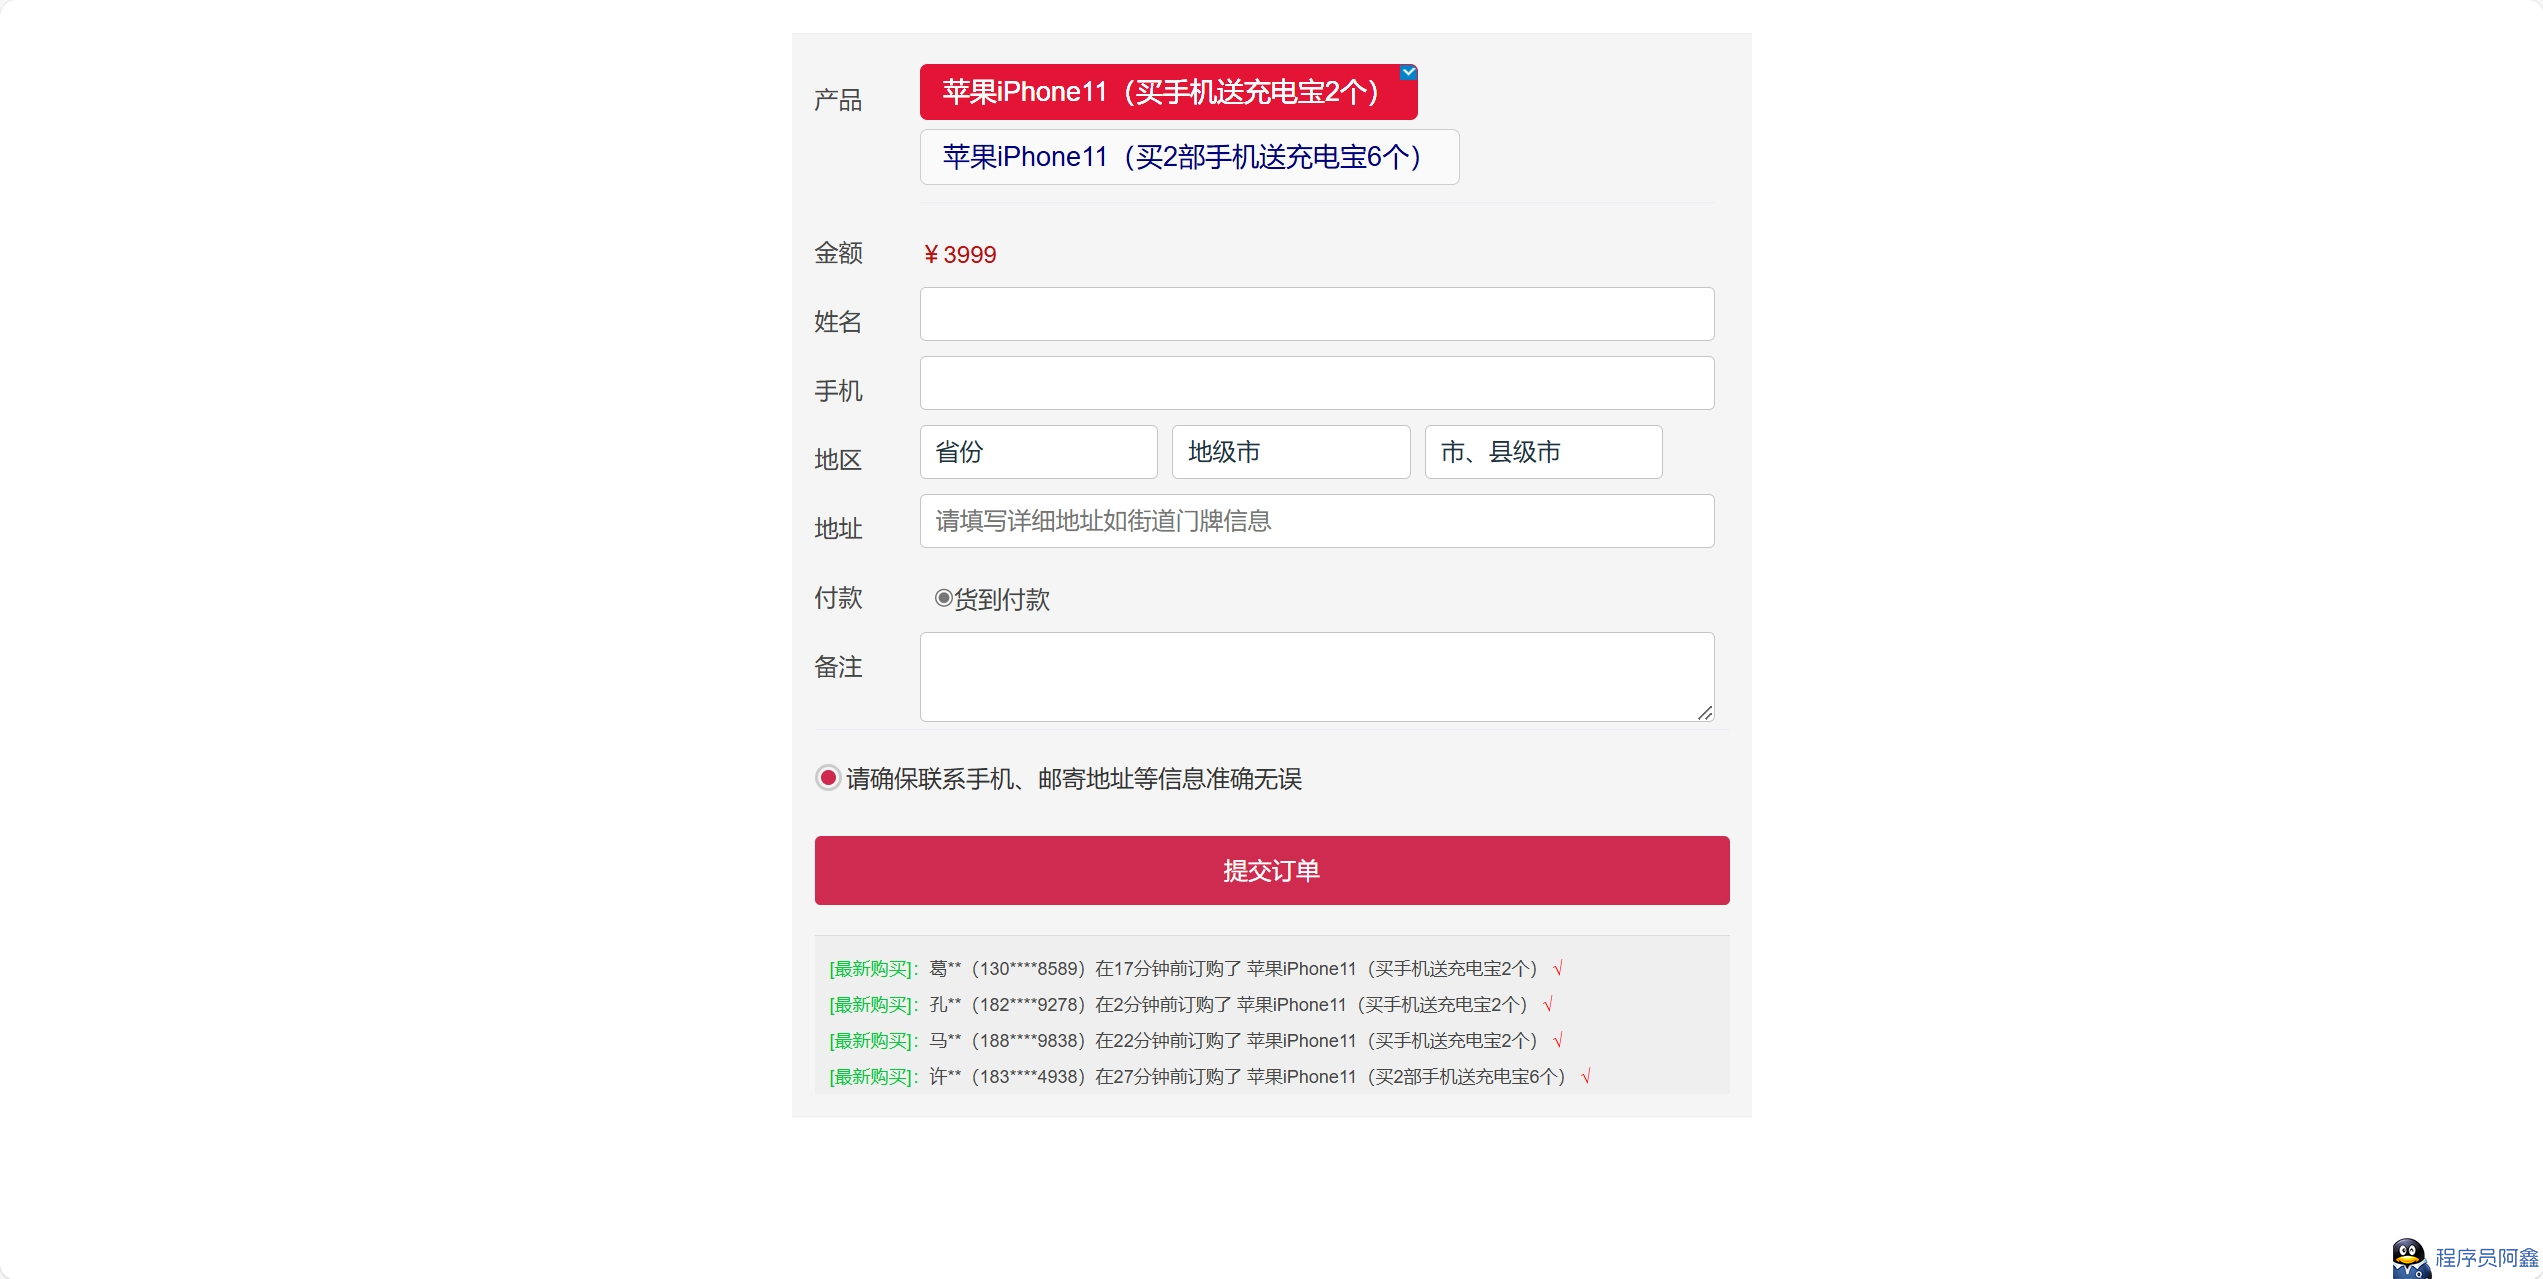Select the 货到付款 cash on delivery radio
The image size is (2543, 1279).
pos(943,598)
